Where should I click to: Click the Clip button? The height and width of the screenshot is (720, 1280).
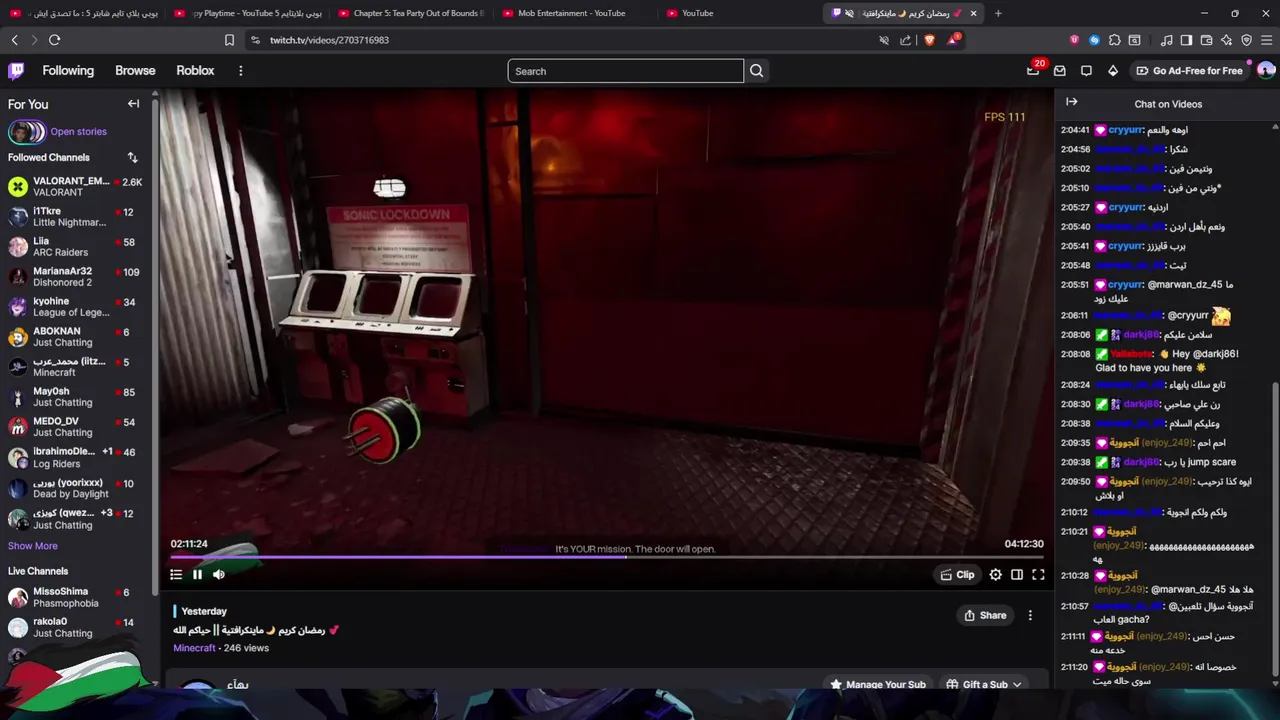[958, 574]
